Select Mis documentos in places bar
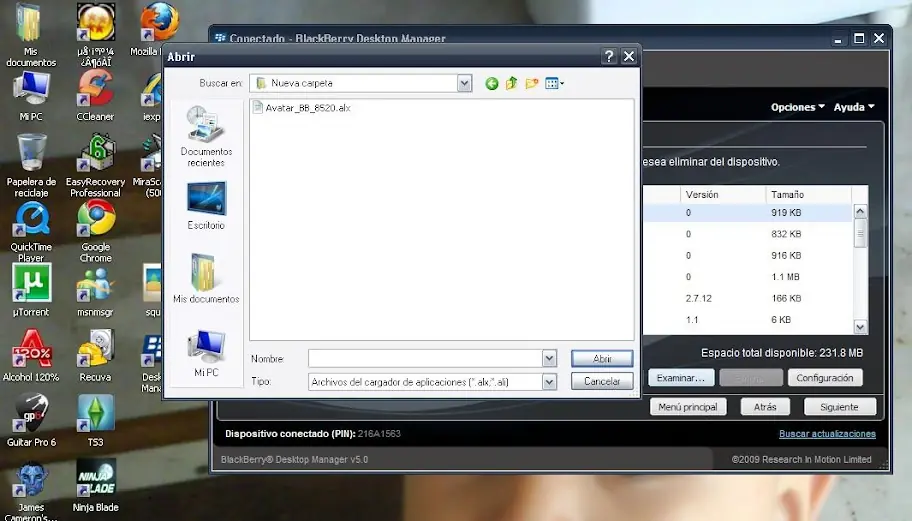This screenshot has height=521, width=912. (206, 279)
